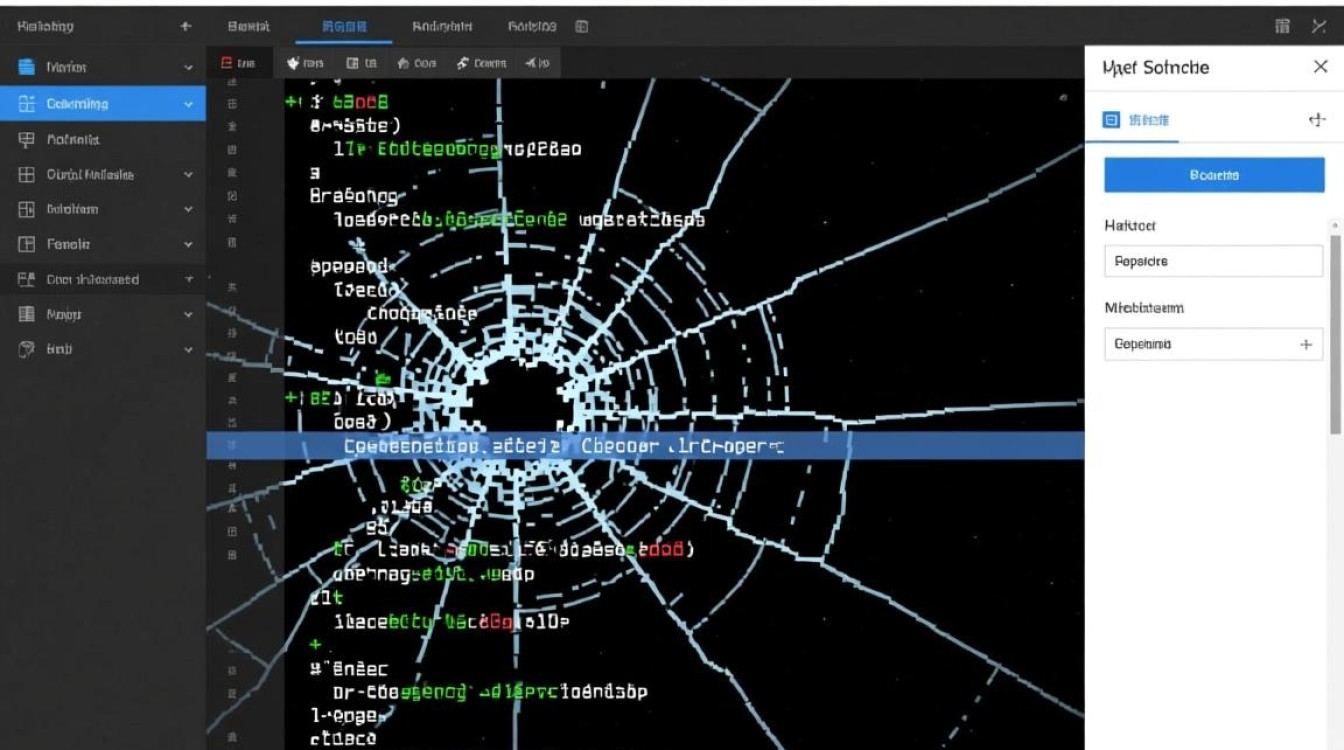1344x750 pixels.
Task: Click the plus icon in the sidebar header
Action: [185, 27]
